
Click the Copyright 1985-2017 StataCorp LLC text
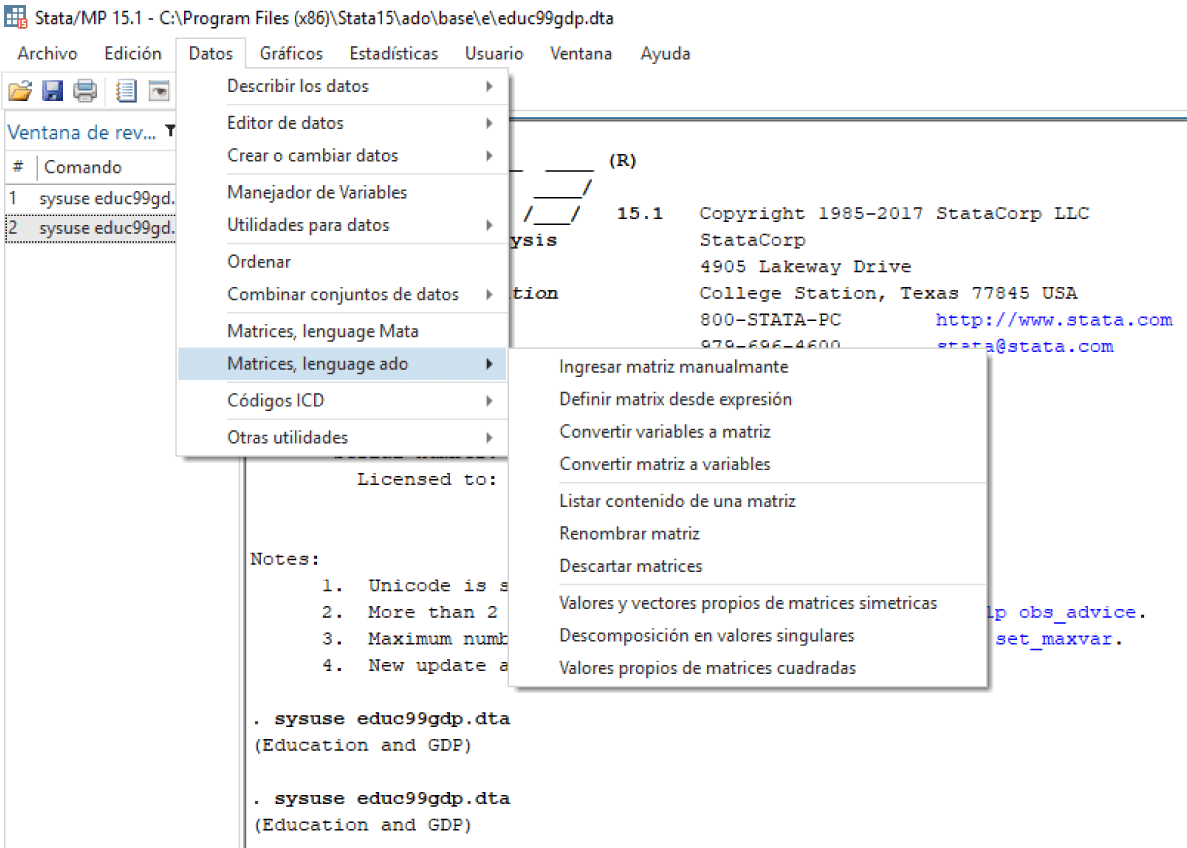pyautogui.click(x=894, y=214)
